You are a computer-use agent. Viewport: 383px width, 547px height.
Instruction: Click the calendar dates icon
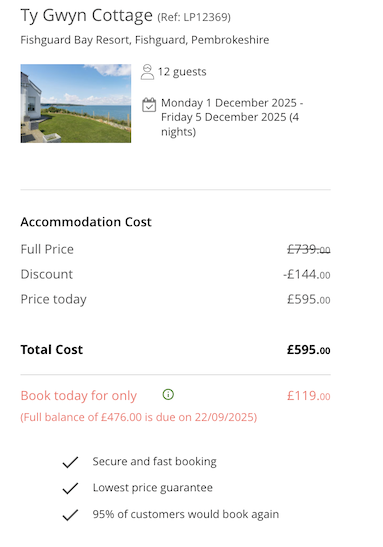pyautogui.click(x=149, y=105)
